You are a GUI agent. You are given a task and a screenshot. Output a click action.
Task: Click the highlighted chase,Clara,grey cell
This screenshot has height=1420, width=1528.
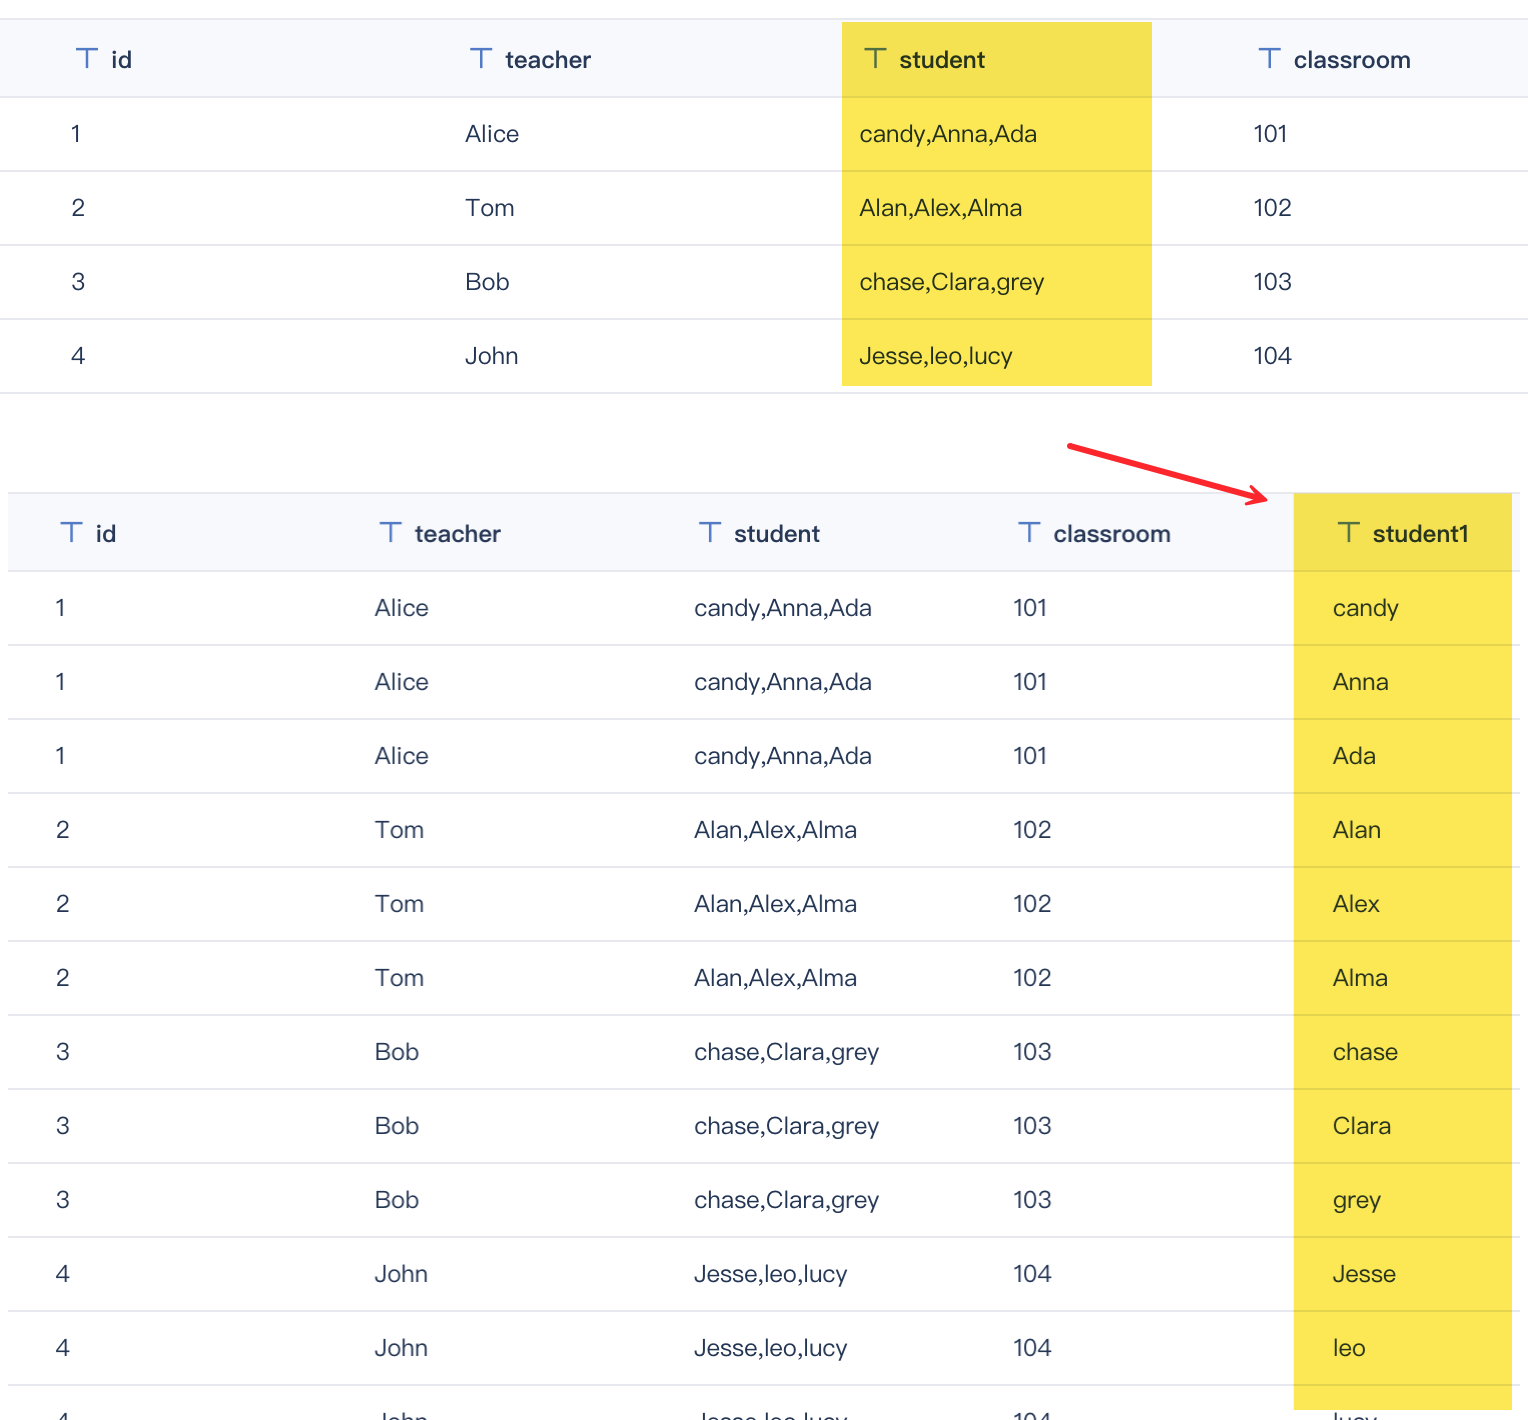click(x=951, y=282)
